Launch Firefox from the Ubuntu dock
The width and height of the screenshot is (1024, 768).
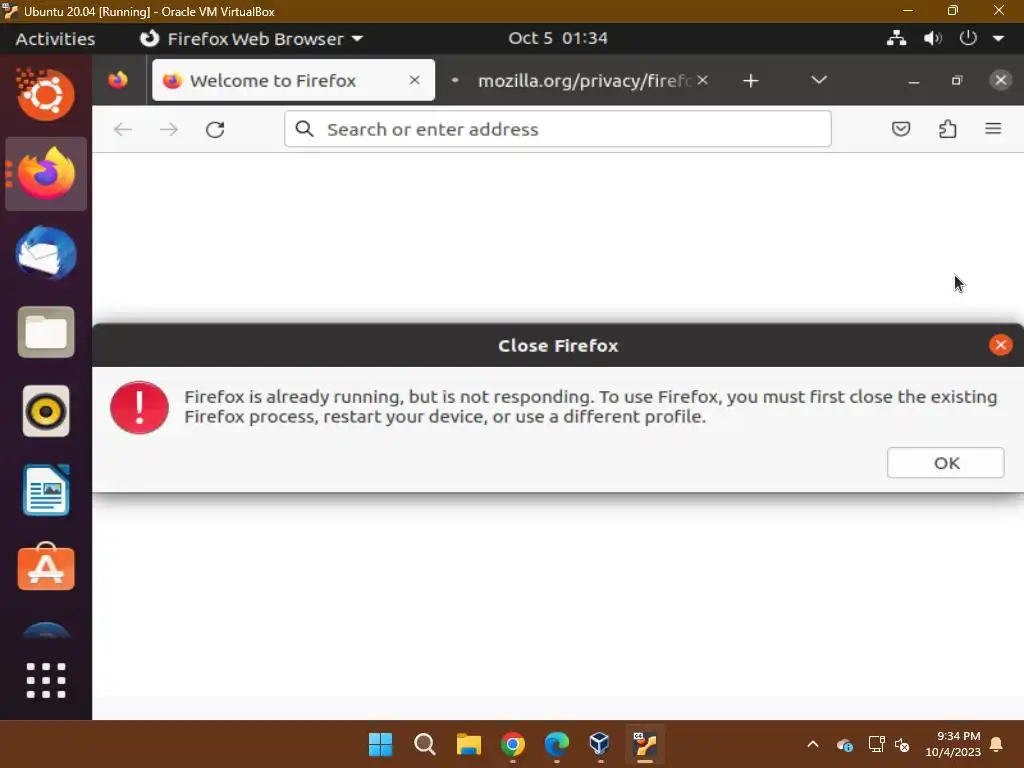[46, 173]
